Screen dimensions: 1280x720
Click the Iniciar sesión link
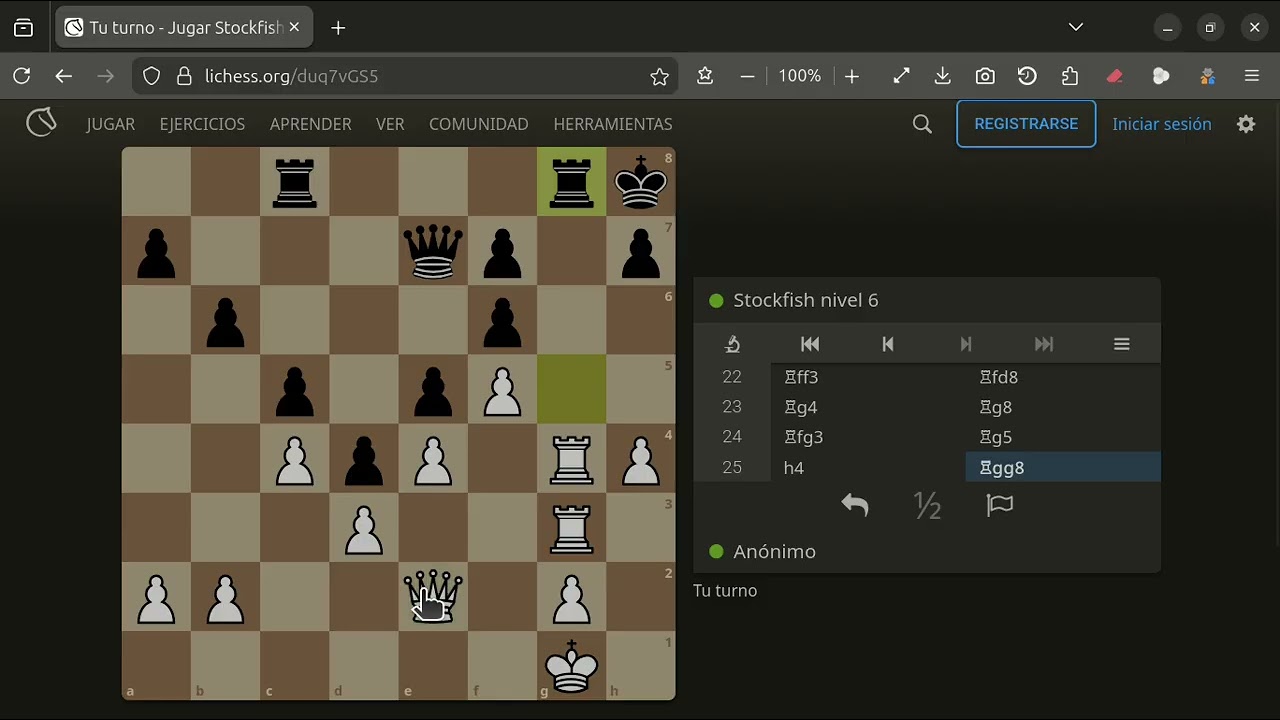coord(1162,124)
